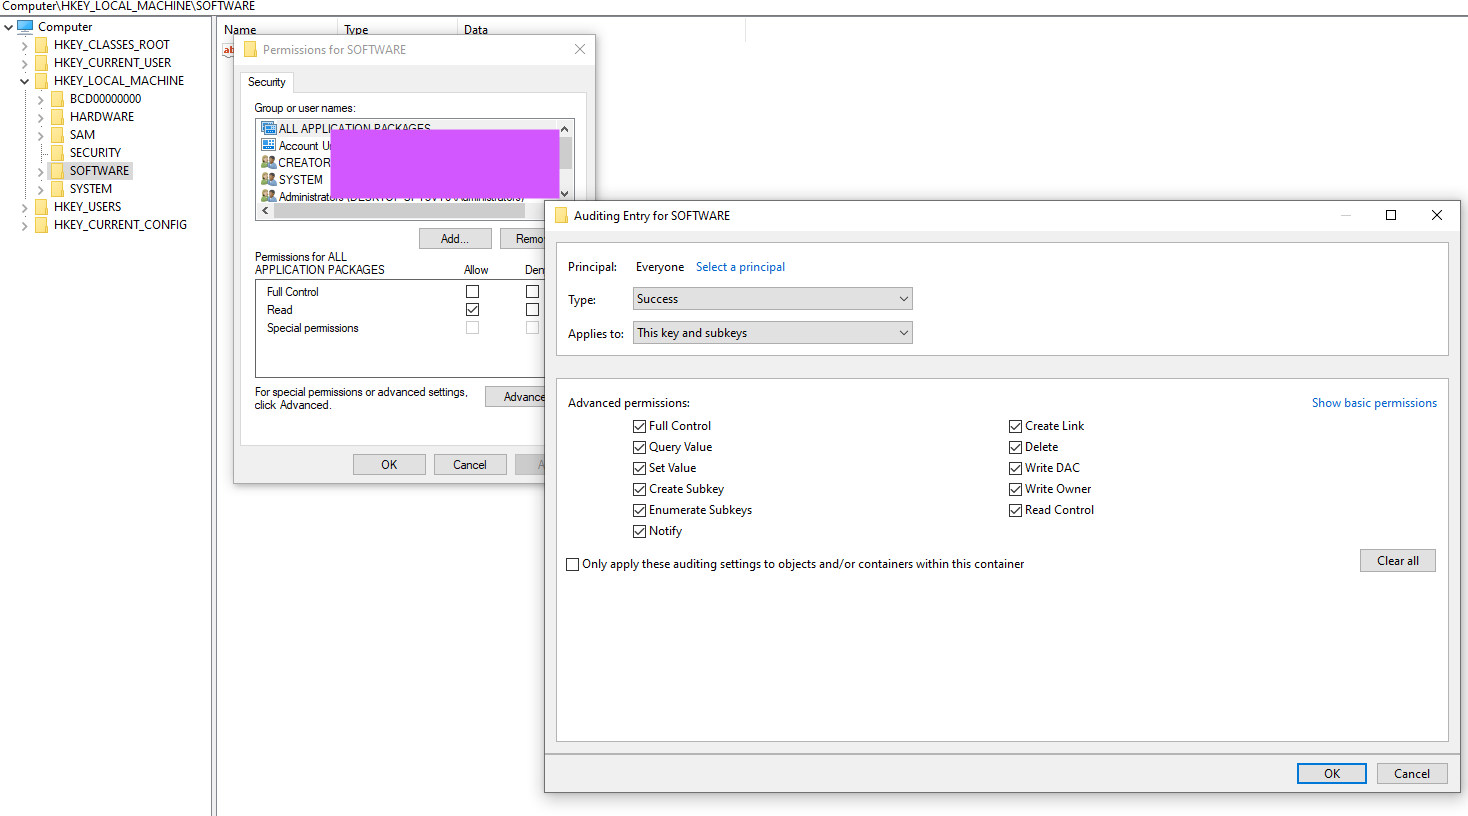
Task: Toggle the Delete permission checkbox
Action: pos(1016,447)
